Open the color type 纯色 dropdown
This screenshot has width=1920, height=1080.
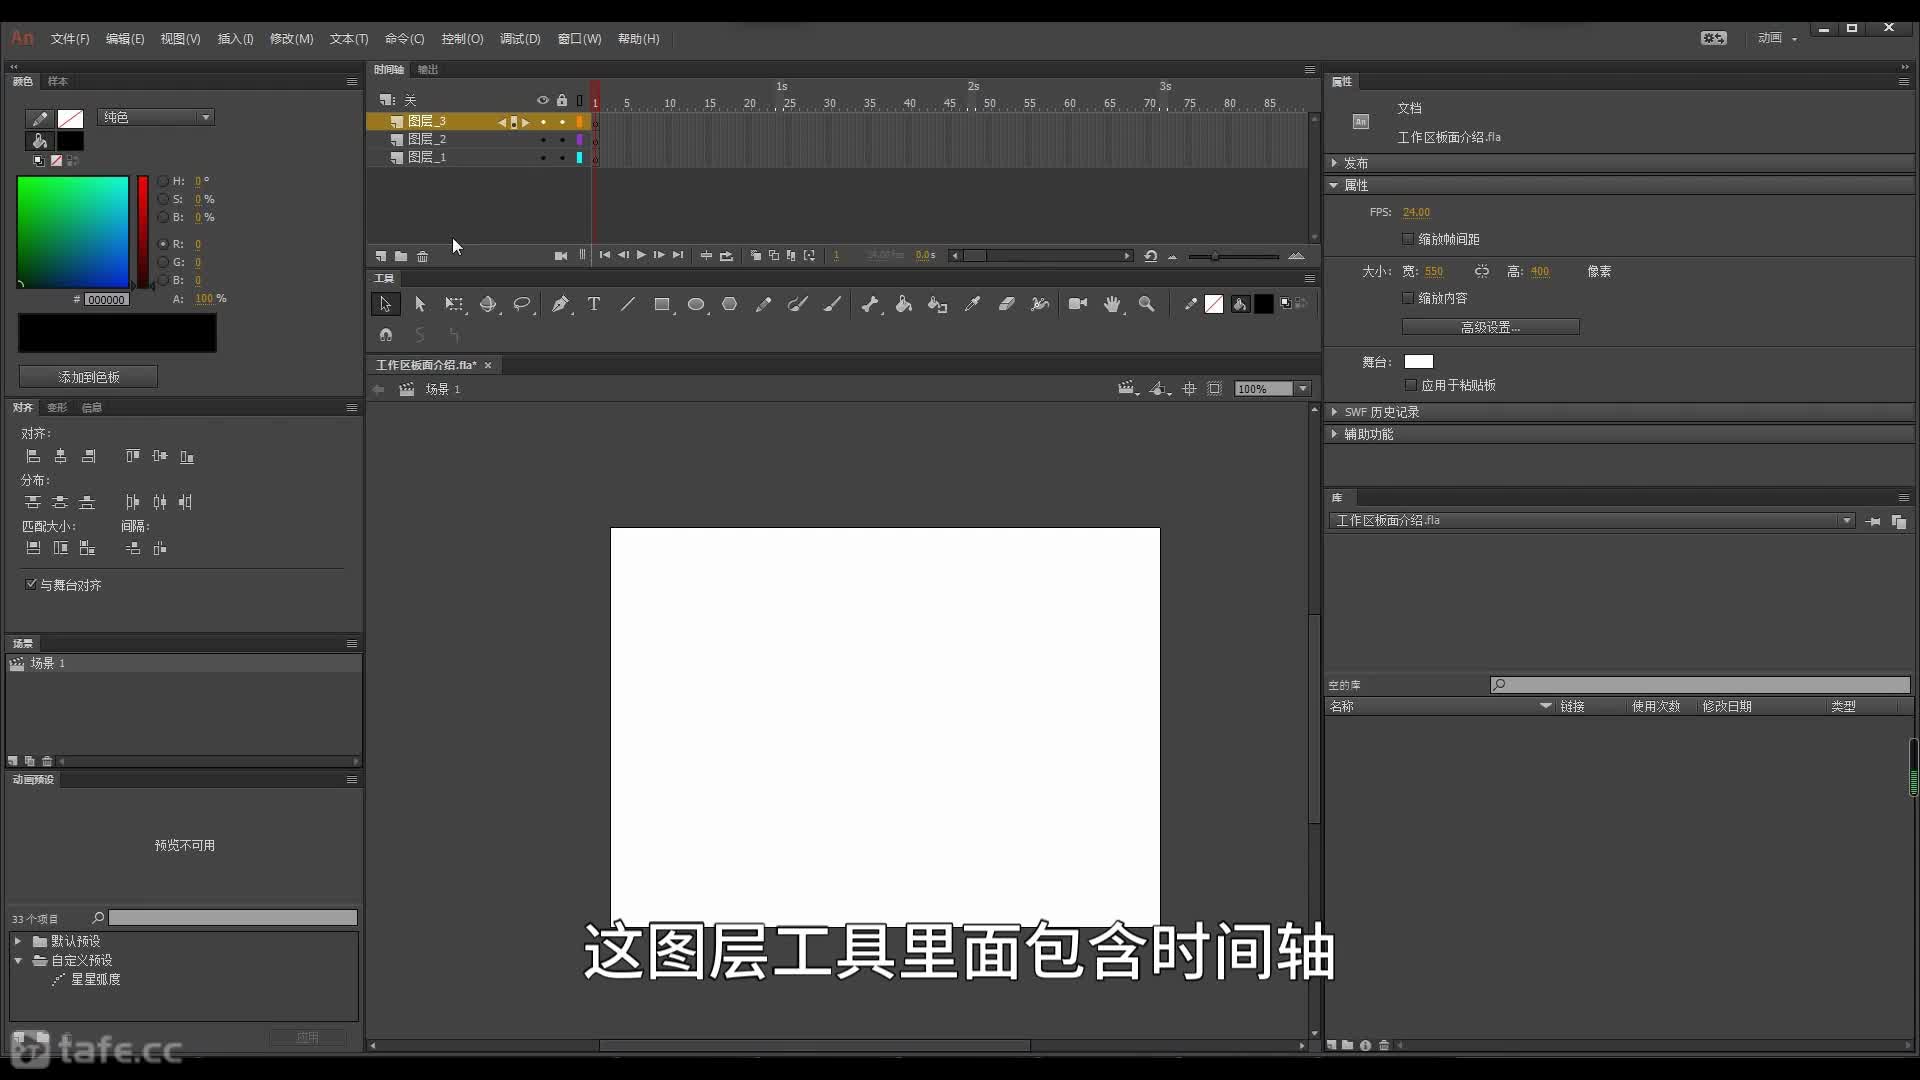point(156,117)
